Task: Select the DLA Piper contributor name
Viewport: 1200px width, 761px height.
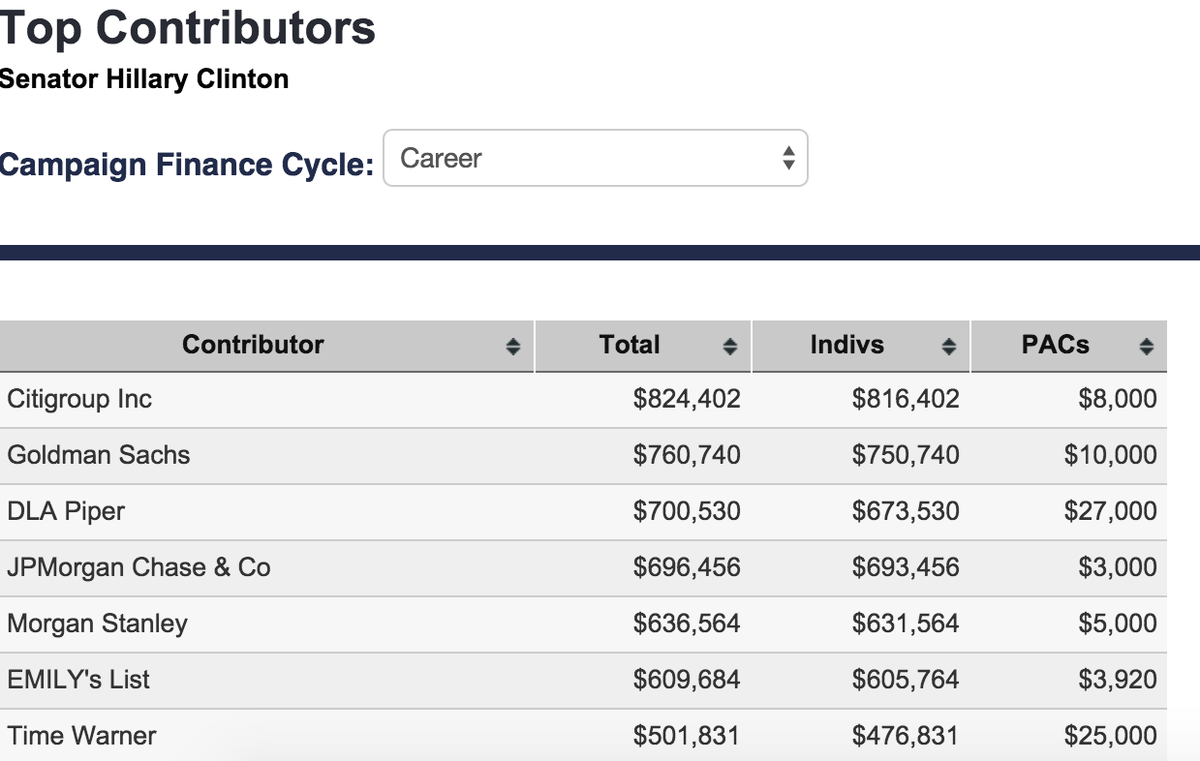Action: coord(66,511)
